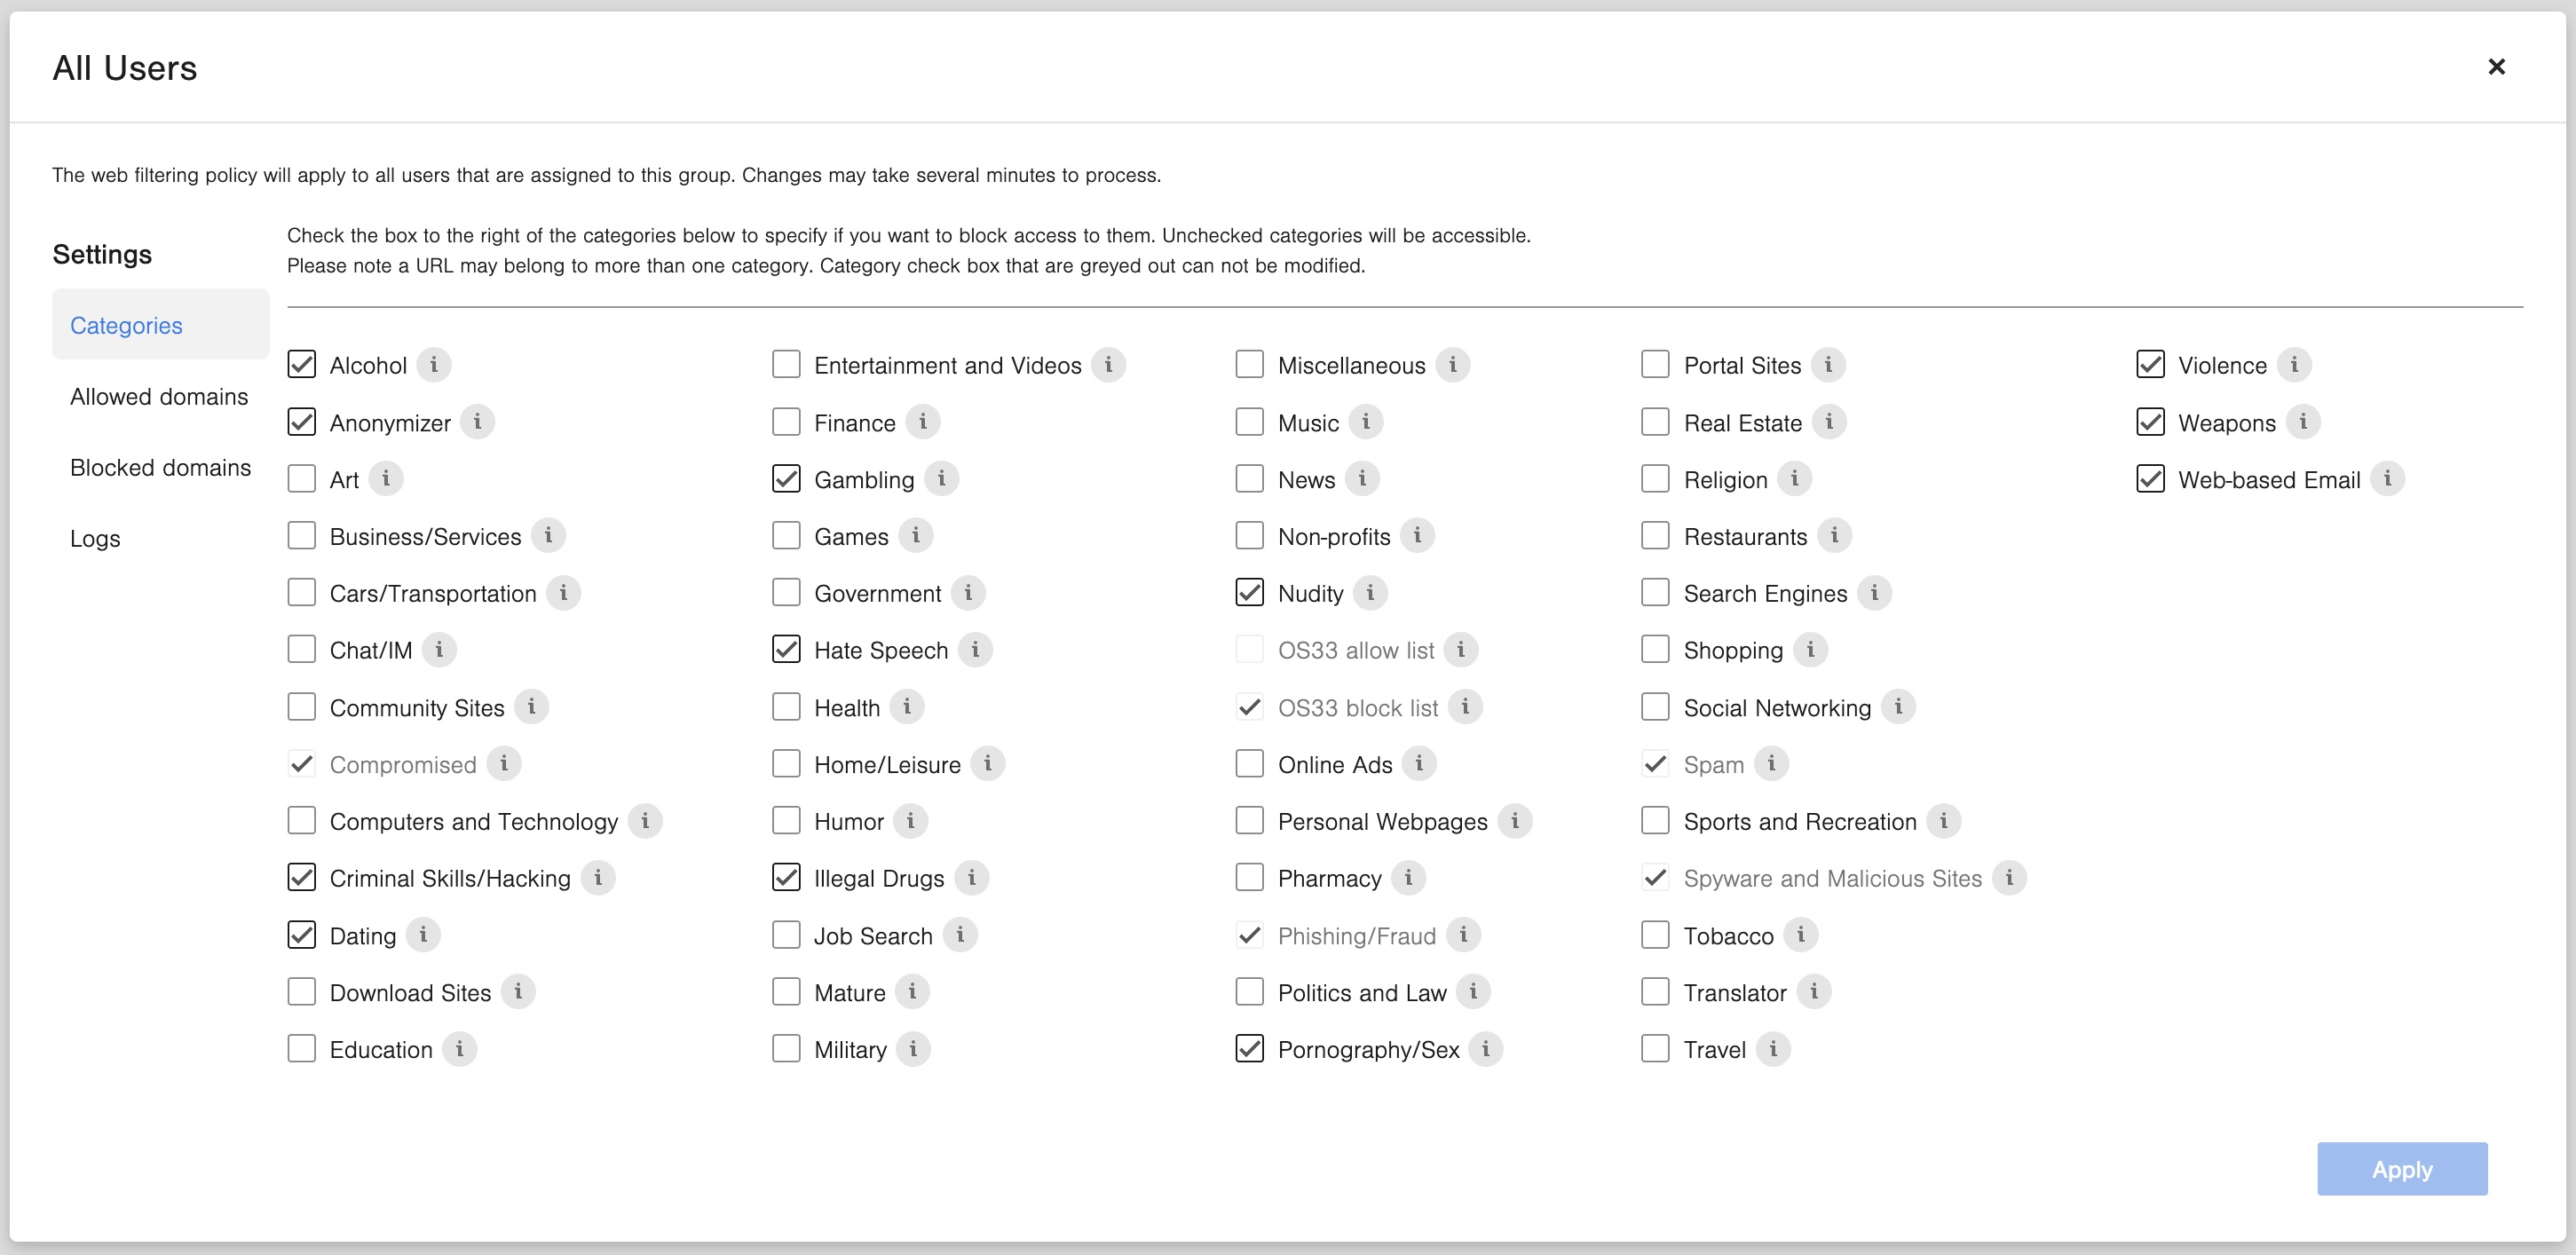Viewport: 2576px width, 1255px height.
Task: Click the info icon next to Alcohol
Action: click(433, 365)
